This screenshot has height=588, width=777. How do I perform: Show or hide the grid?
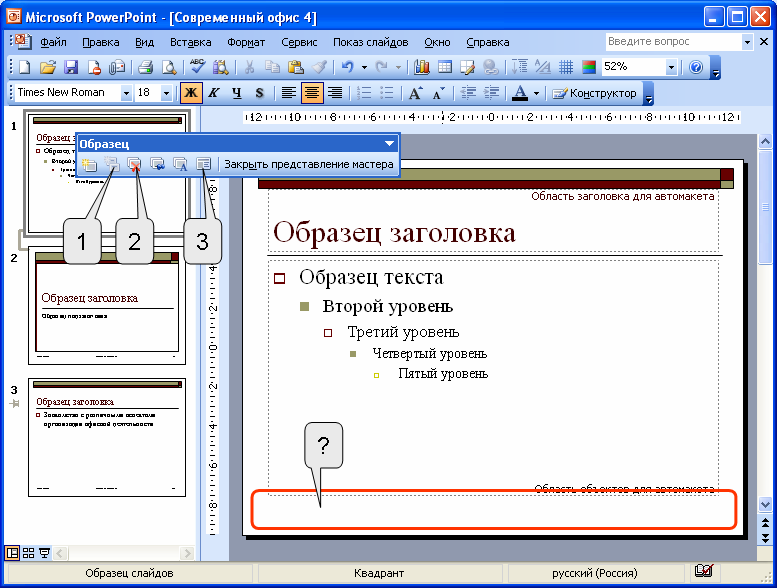point(566,67)
